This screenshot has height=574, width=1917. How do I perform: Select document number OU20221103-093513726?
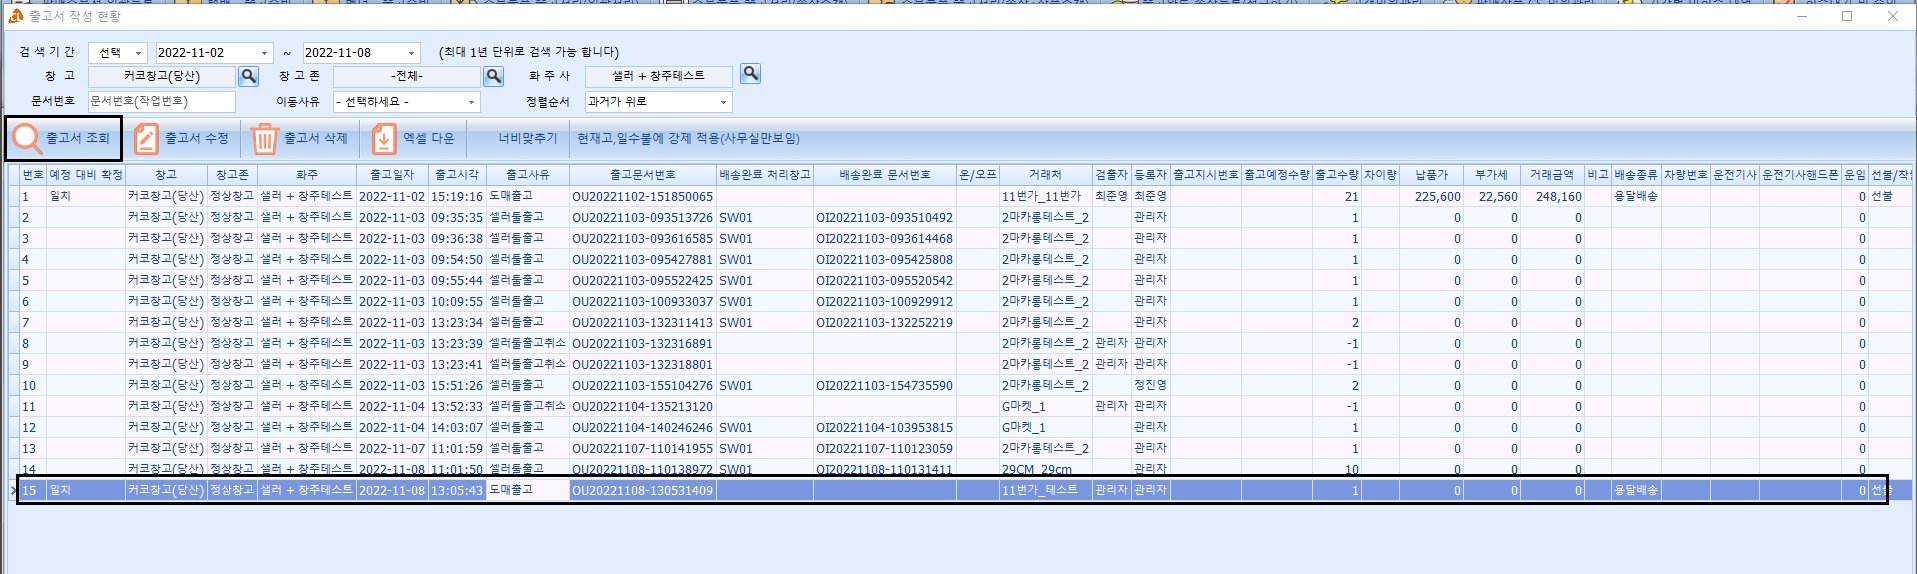click(643, 218)
